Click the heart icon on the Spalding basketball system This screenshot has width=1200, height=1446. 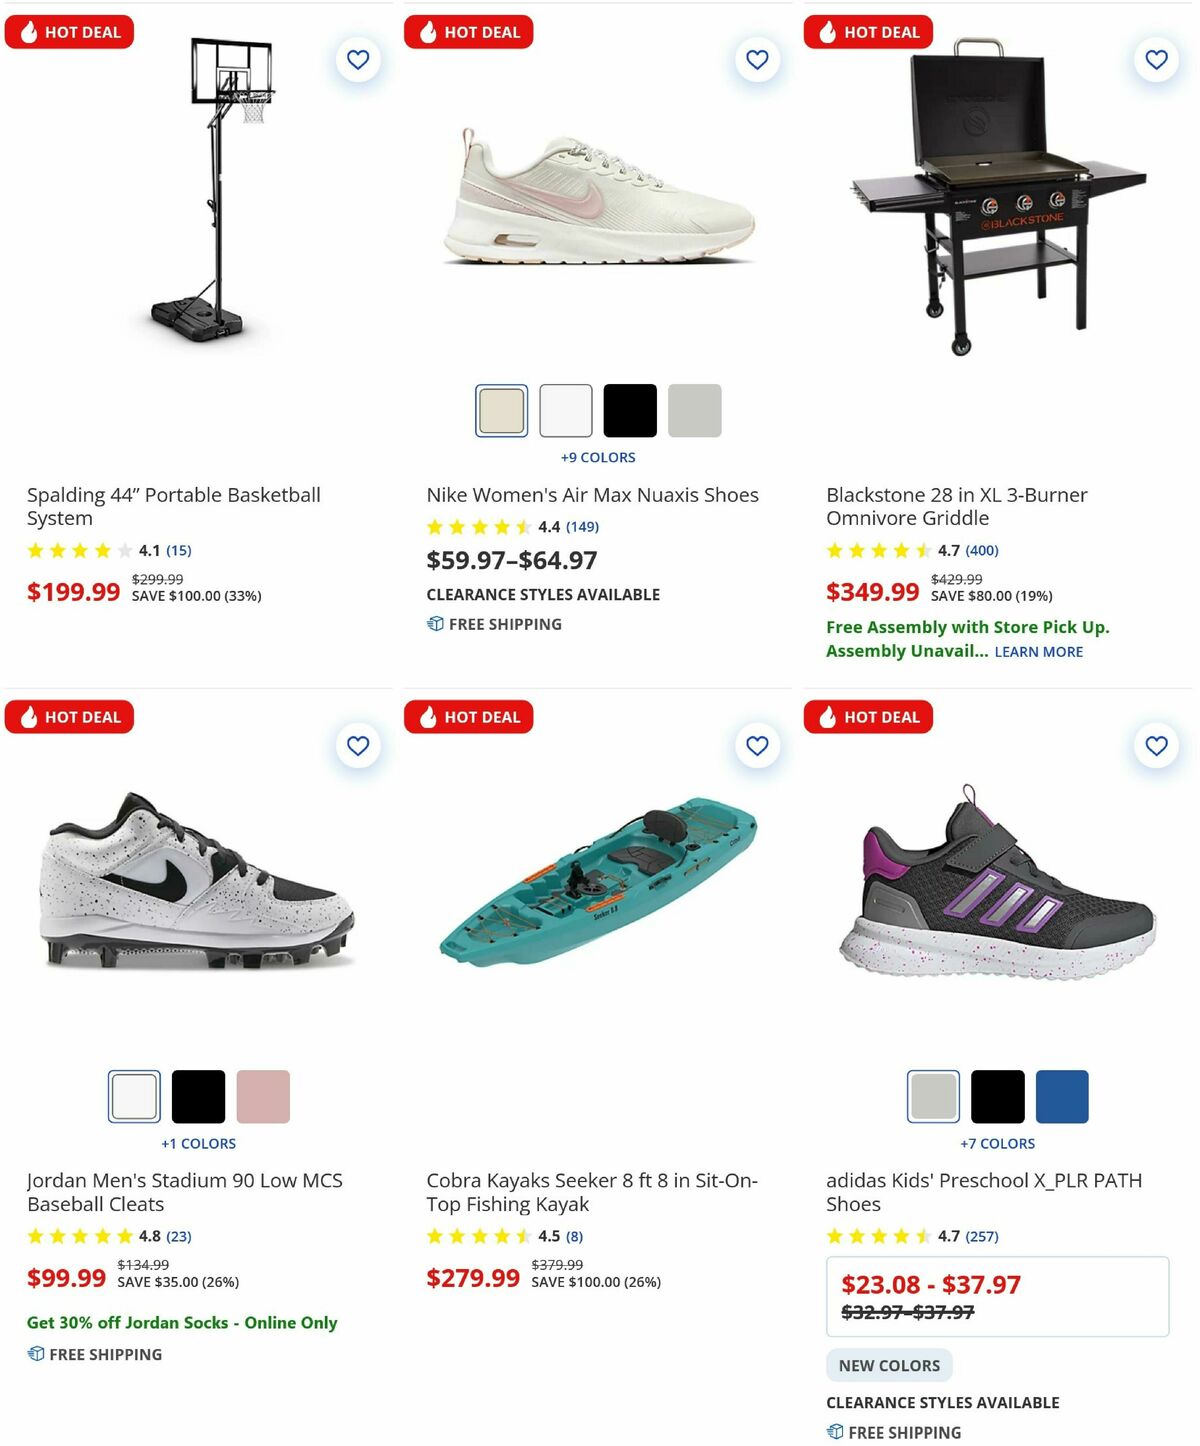pos(357,60)
